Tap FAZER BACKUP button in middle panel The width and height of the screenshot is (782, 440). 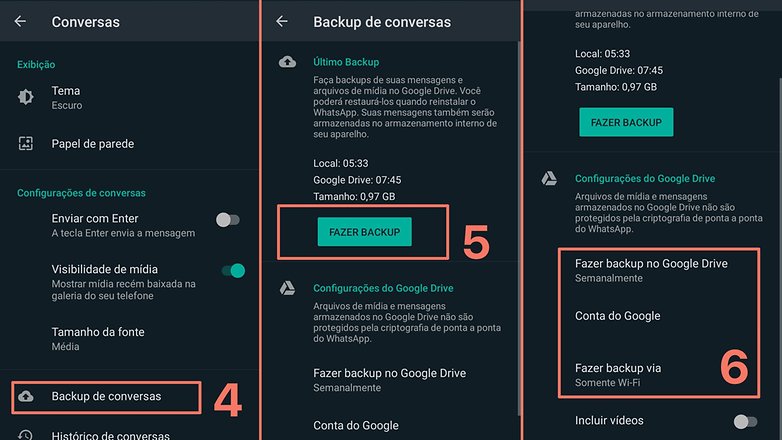pyautogui.click(x=365, y=232)
